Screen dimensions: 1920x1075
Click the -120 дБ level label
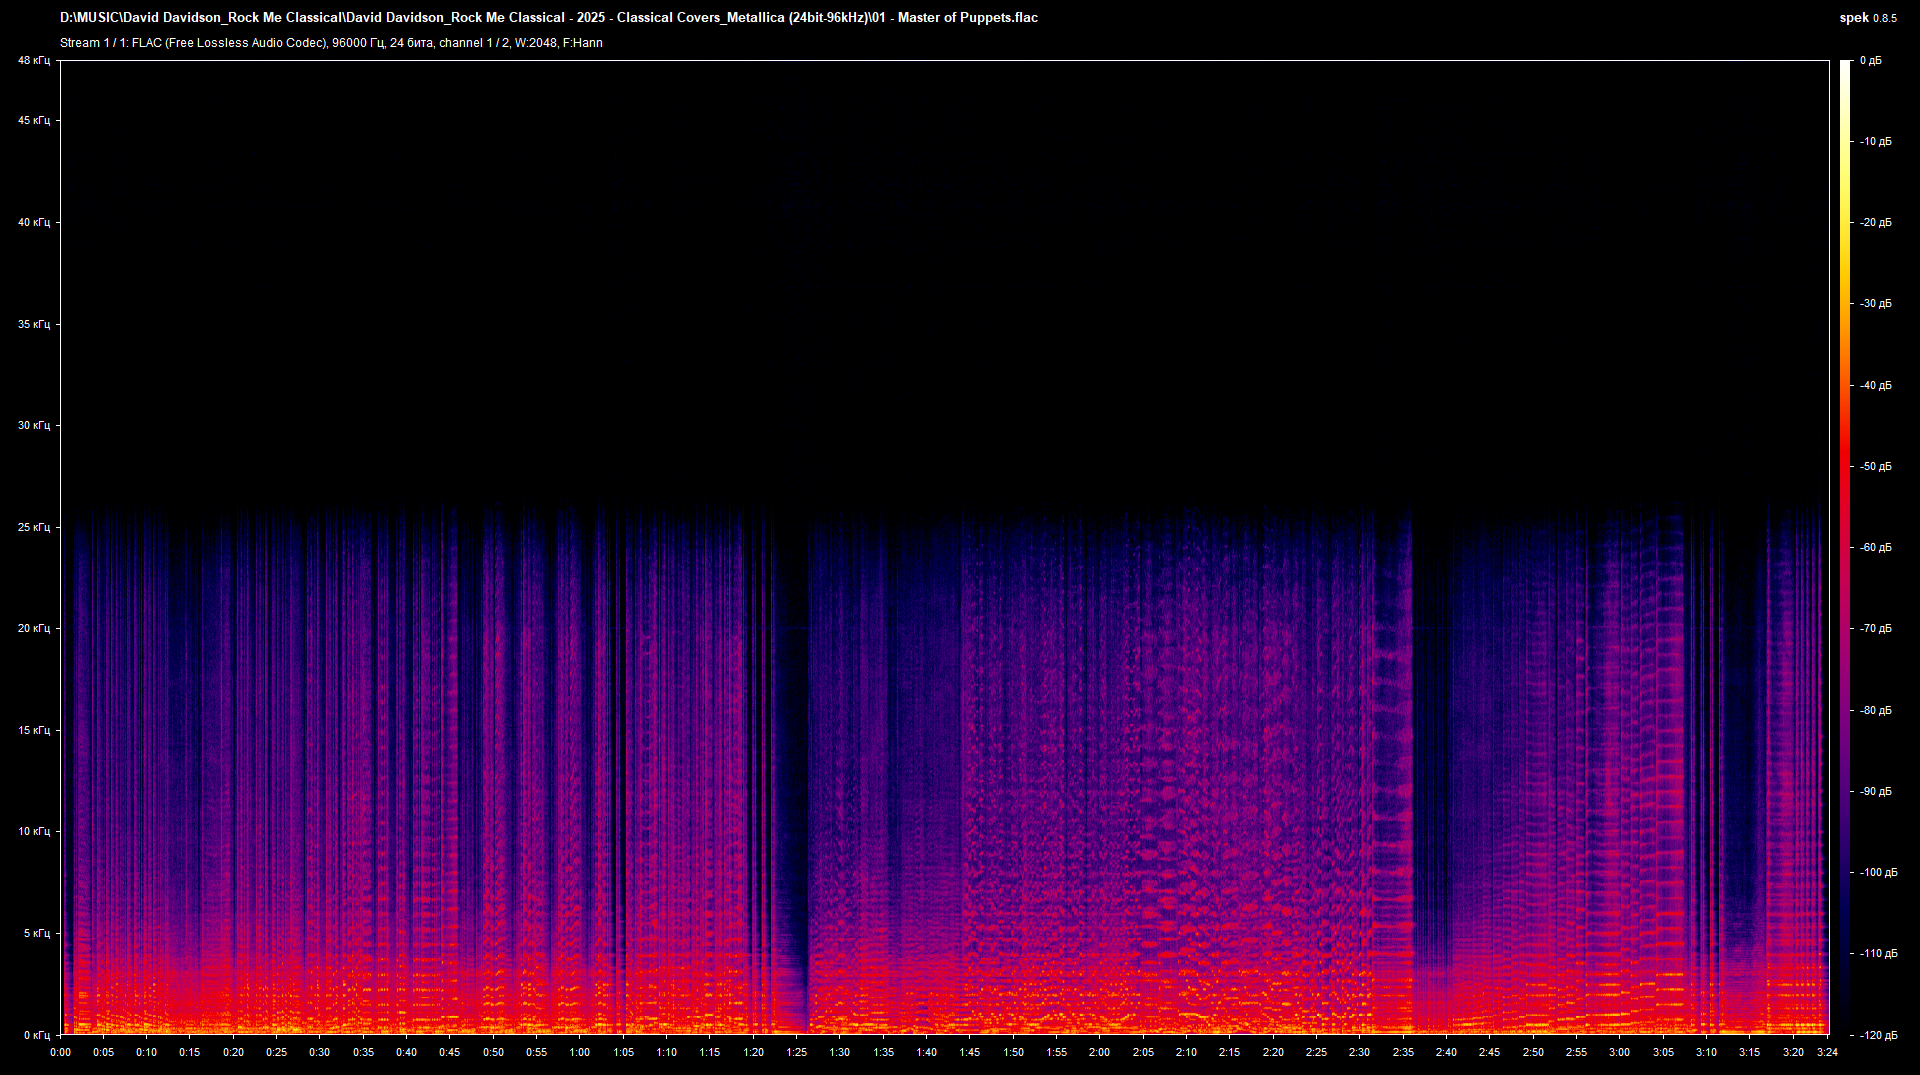click(x=1879, y=1036)
